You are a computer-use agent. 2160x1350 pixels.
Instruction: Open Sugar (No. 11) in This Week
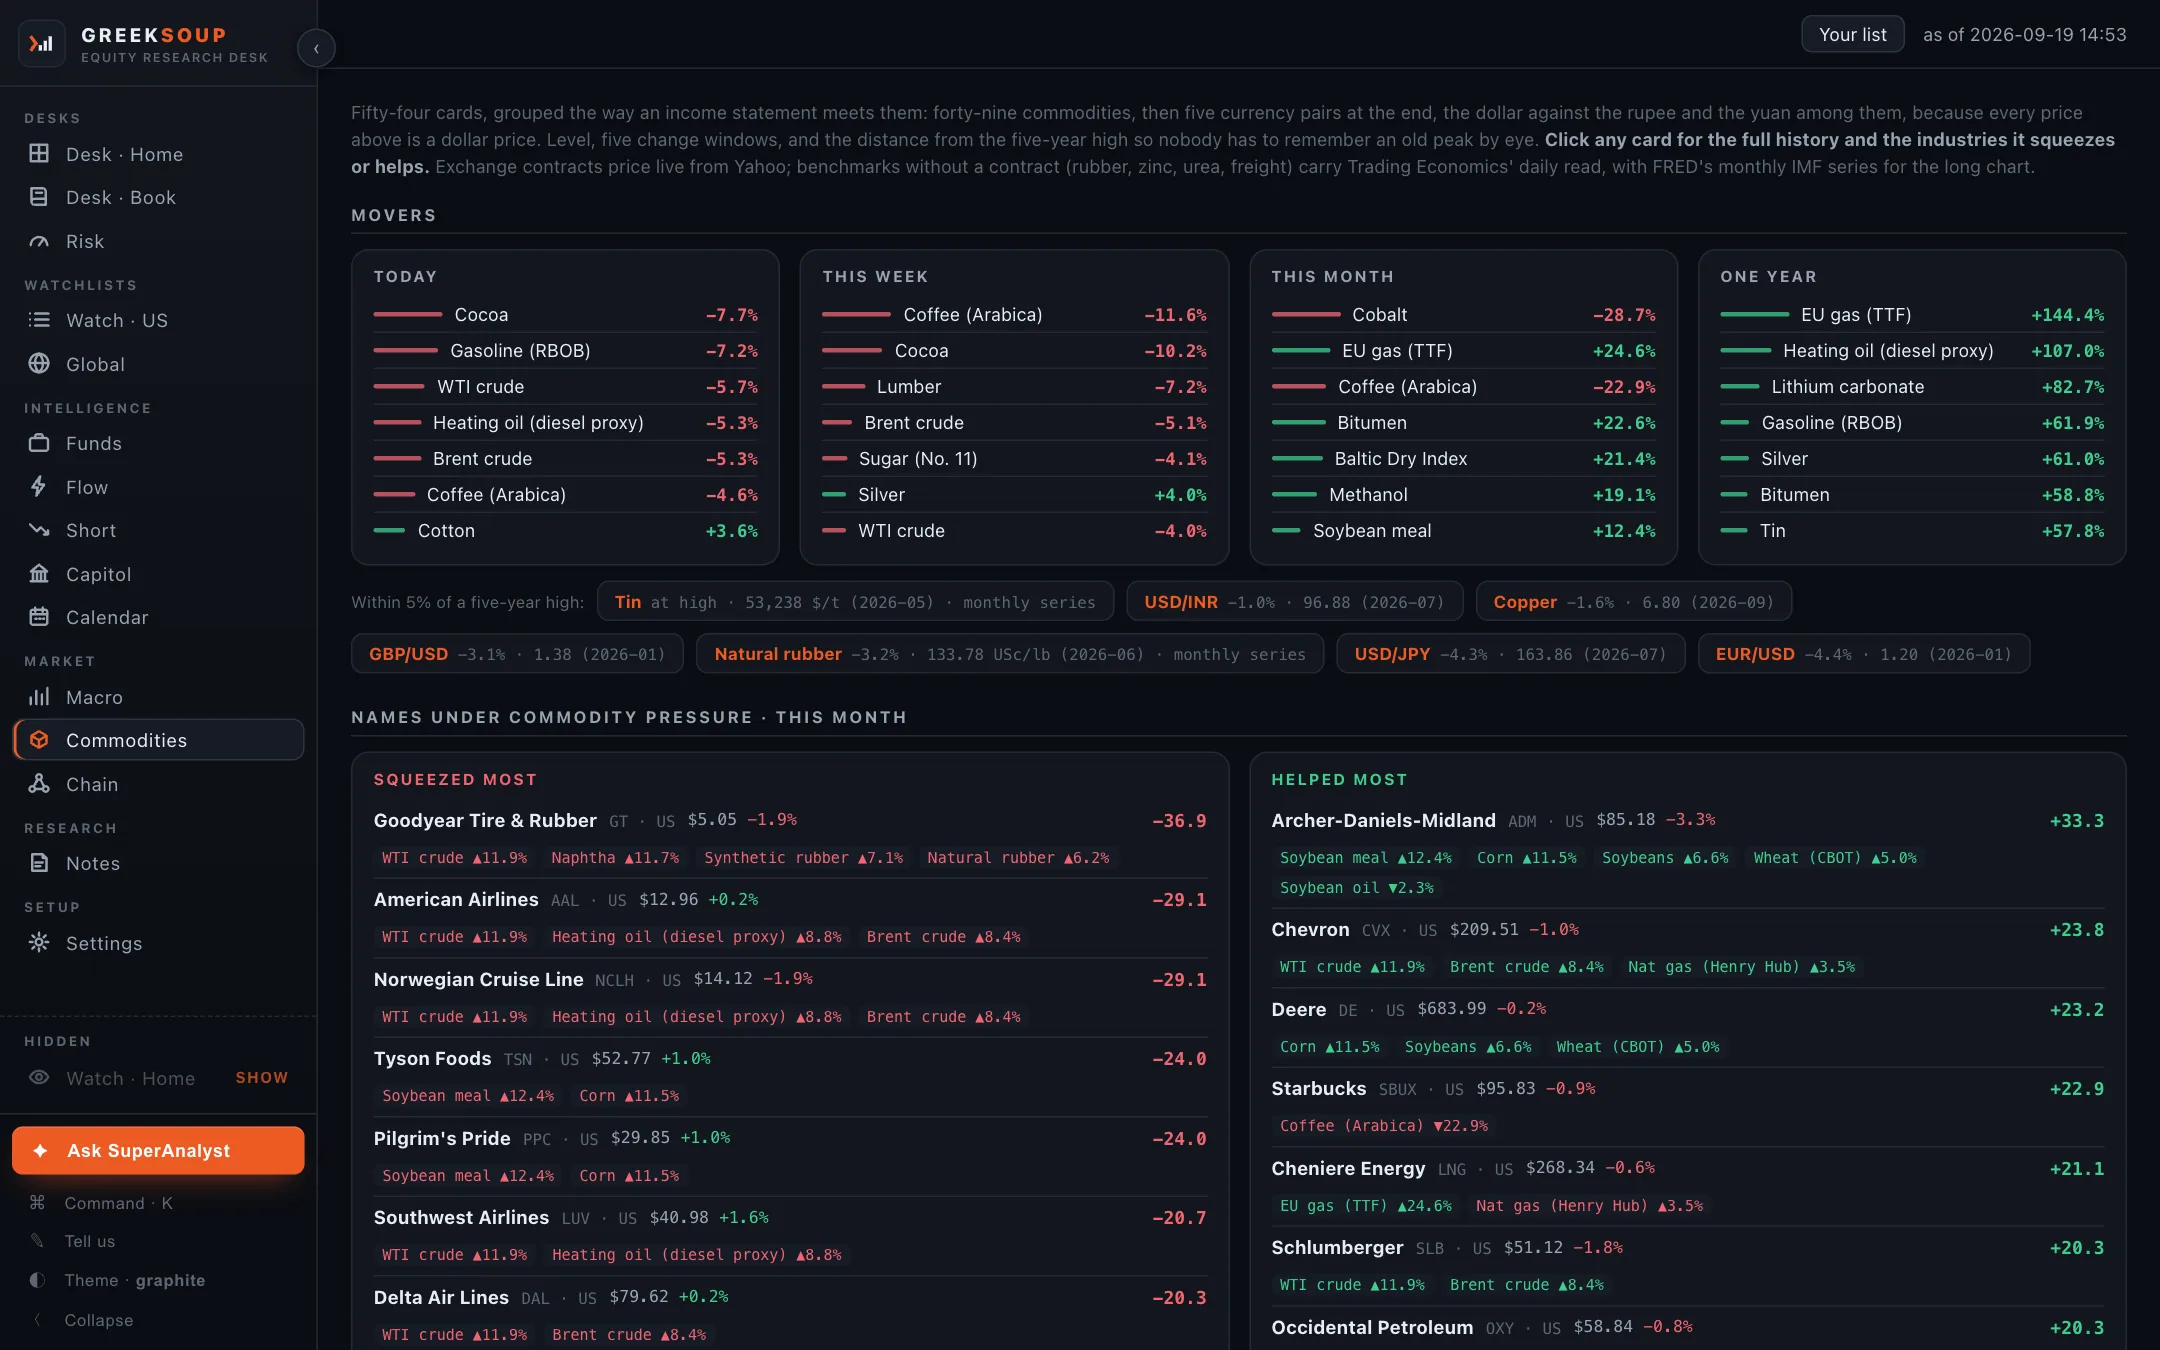click(x=1014, y=459)
